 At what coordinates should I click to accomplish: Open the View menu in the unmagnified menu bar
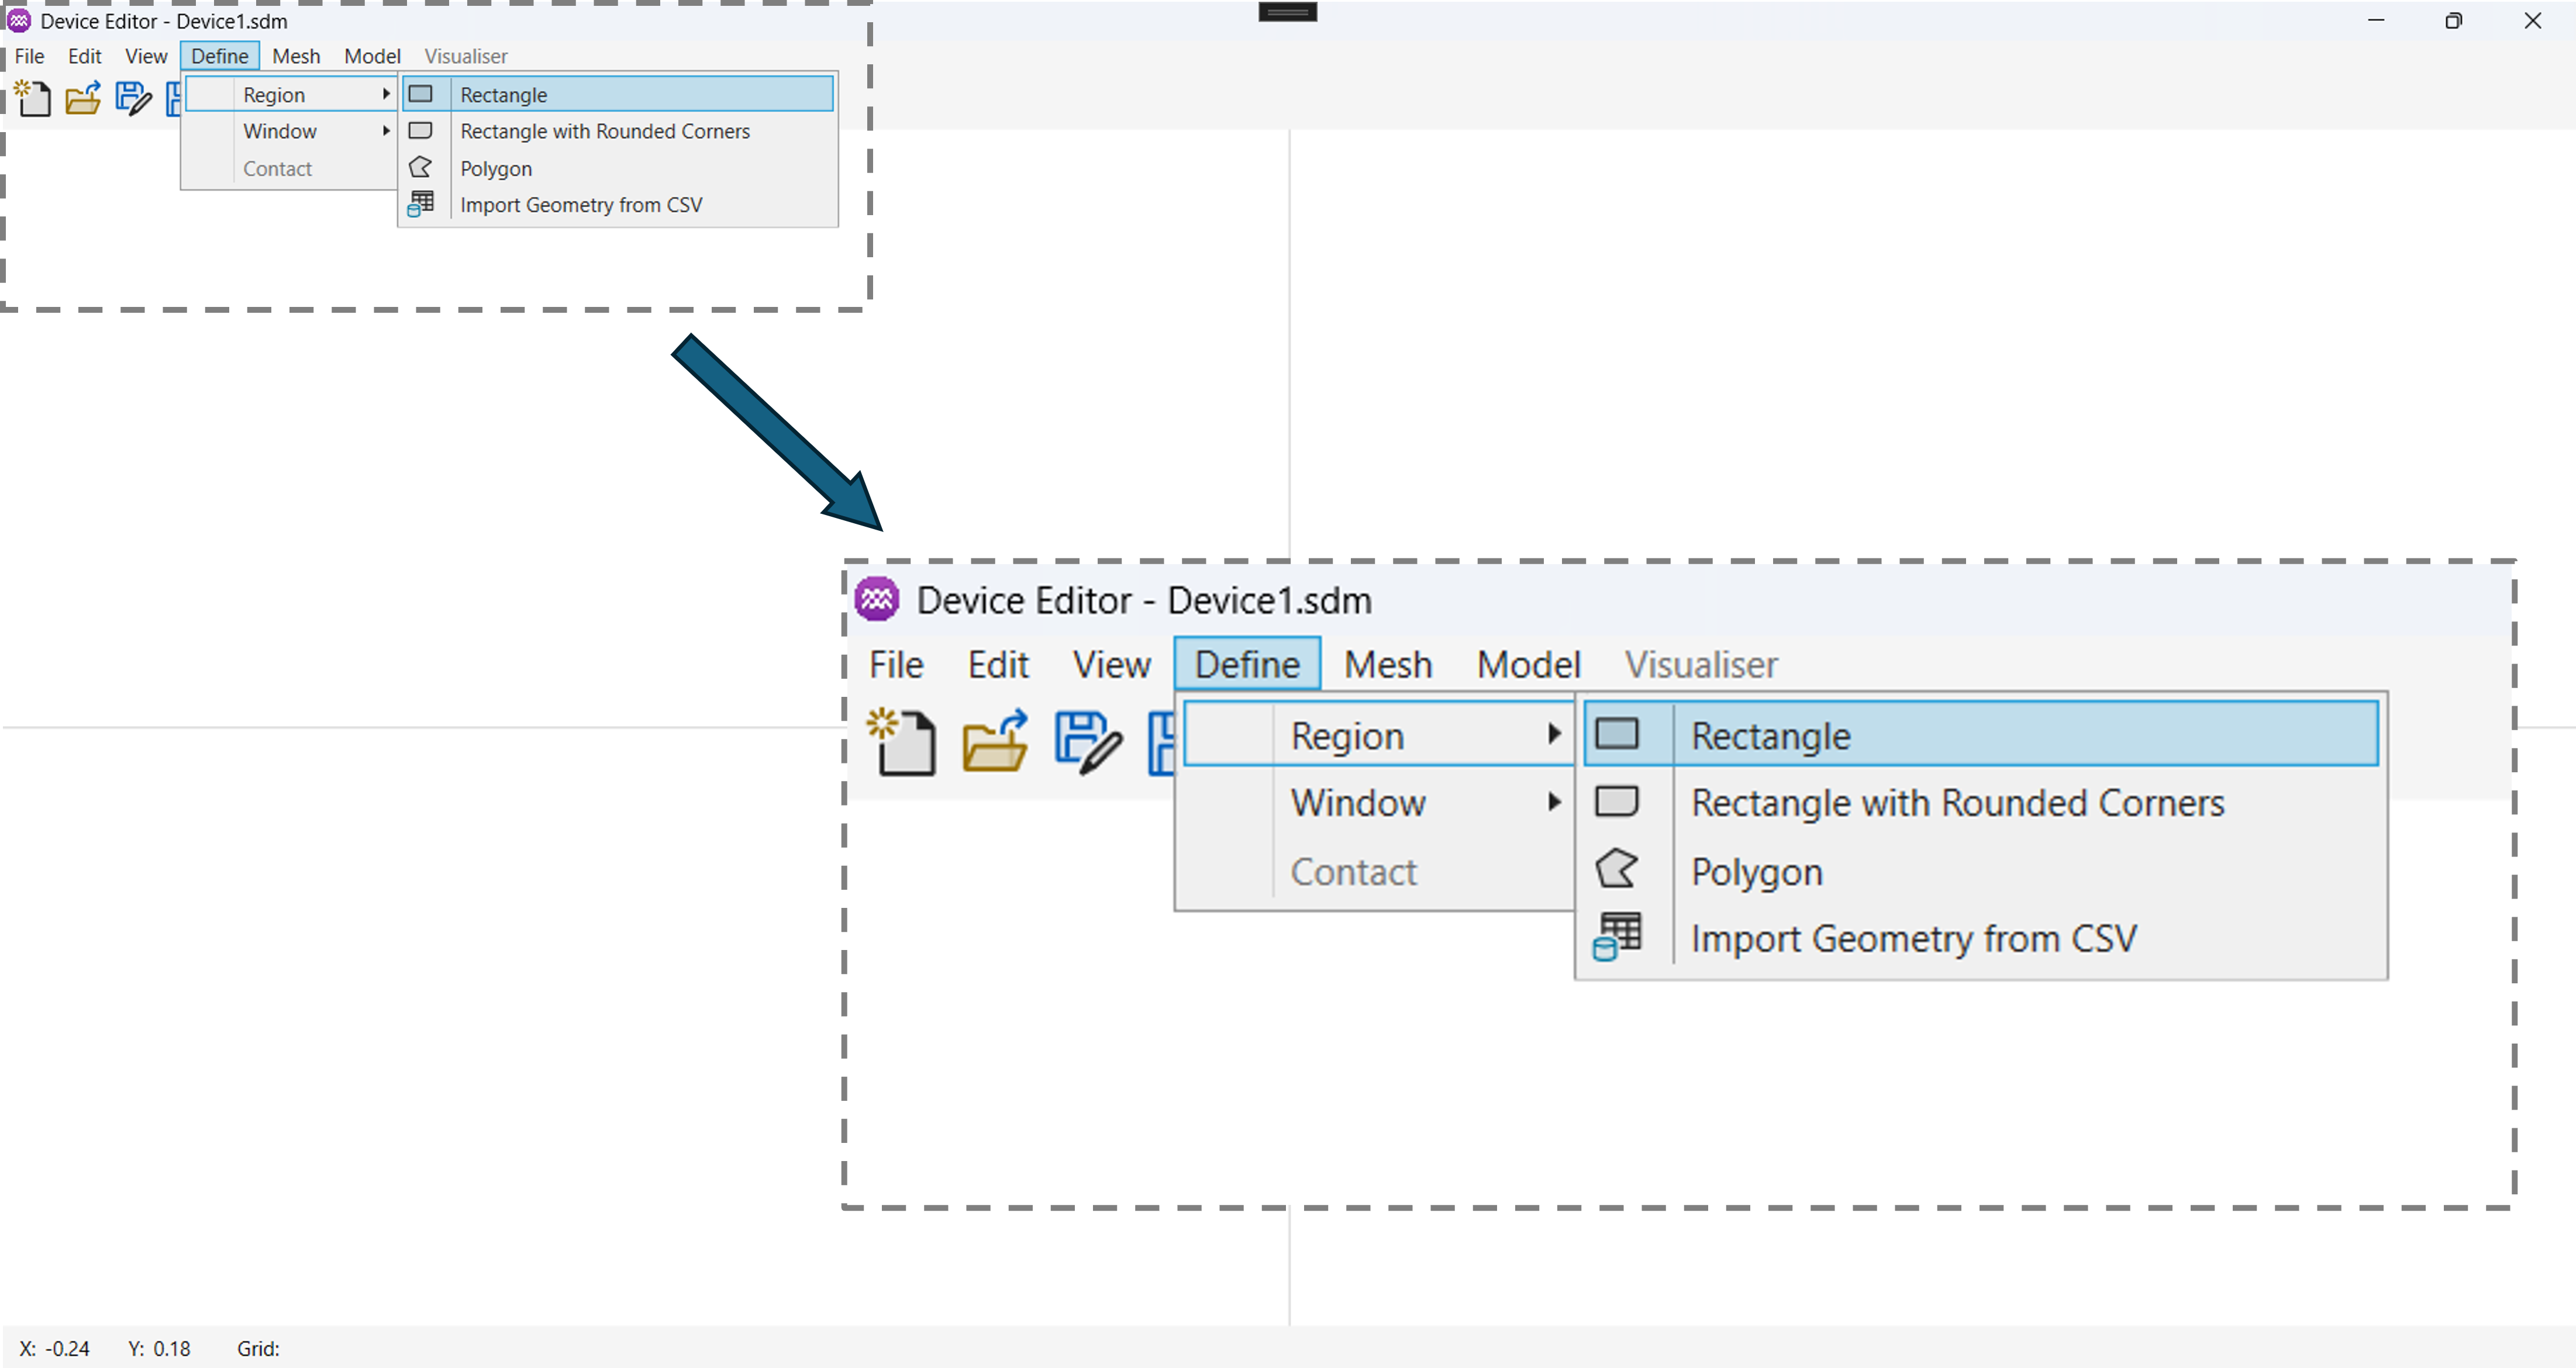coord(146,56)
